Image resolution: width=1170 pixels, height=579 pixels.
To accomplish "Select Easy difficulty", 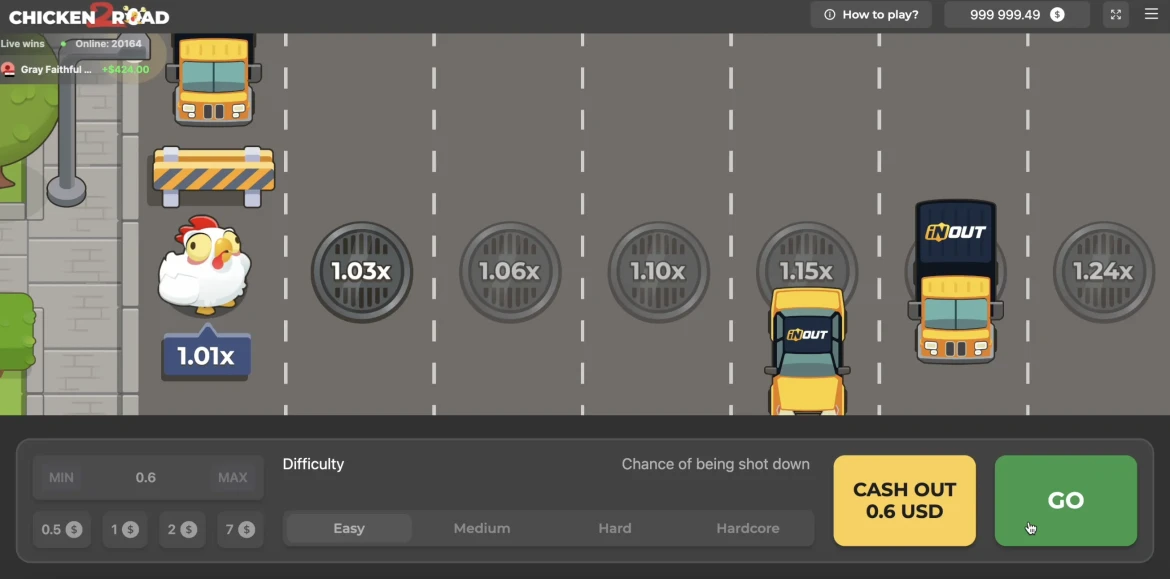I will [x=348, y=528].
